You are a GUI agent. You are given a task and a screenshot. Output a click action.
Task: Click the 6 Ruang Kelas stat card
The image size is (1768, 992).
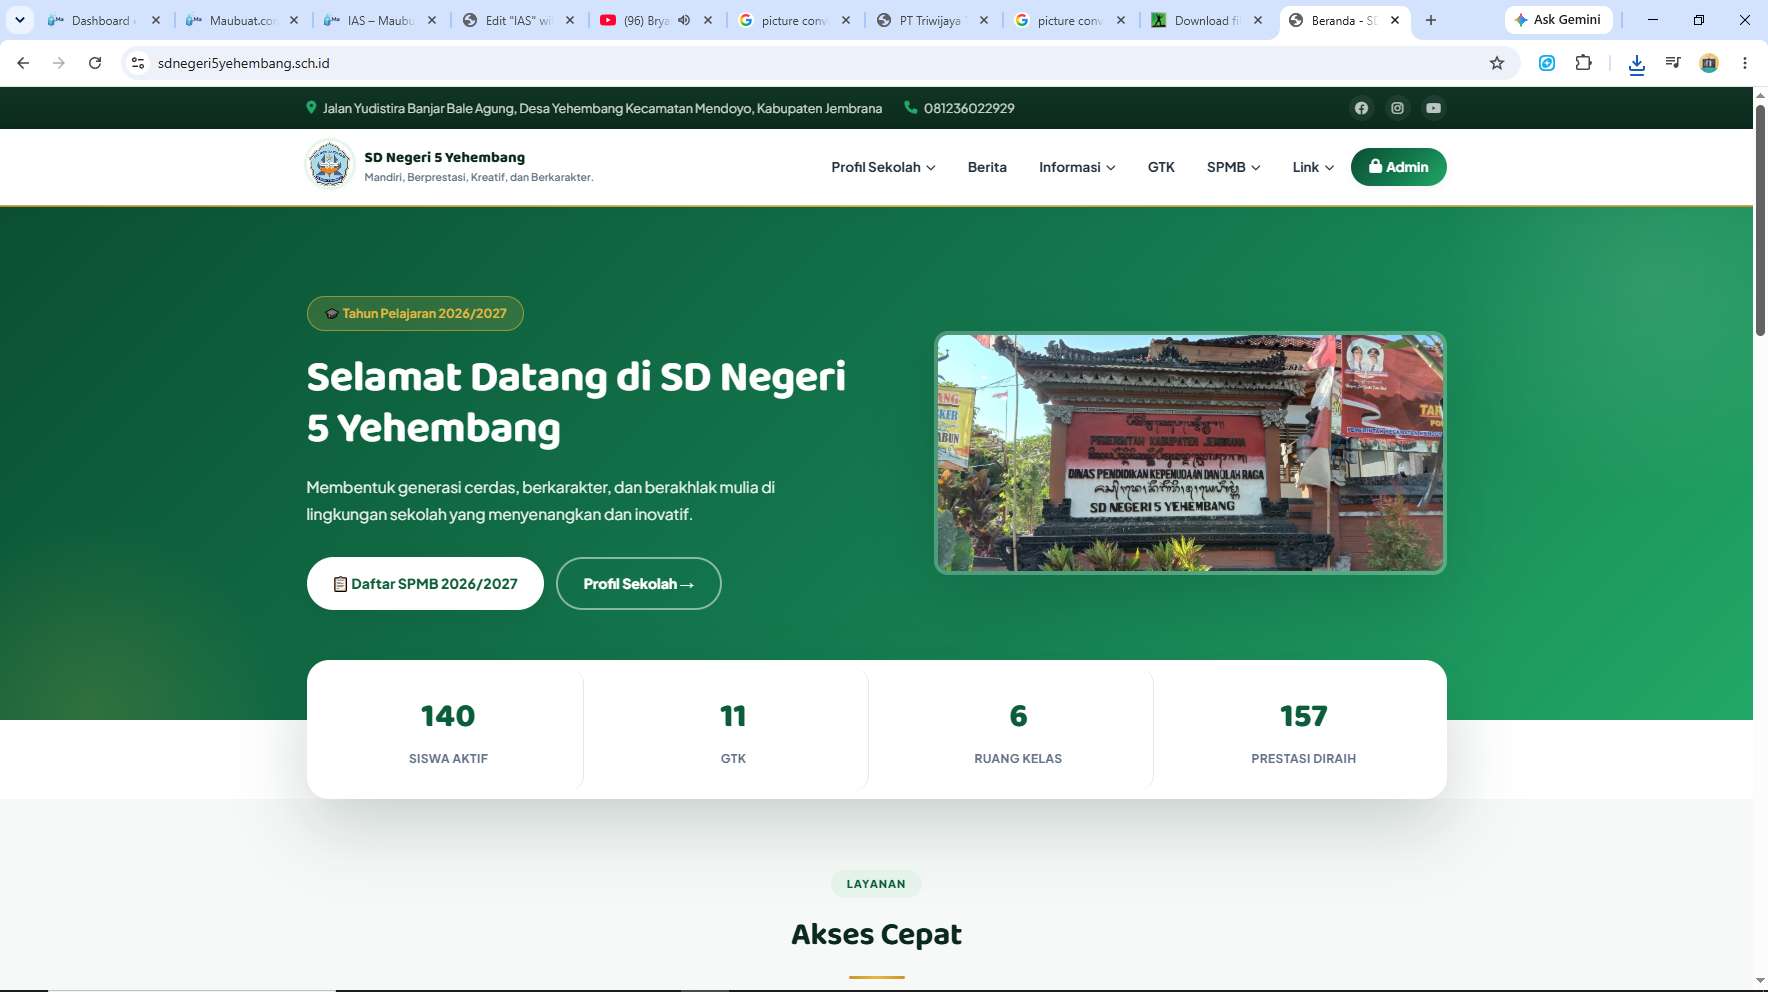[x=1018, y=730]
